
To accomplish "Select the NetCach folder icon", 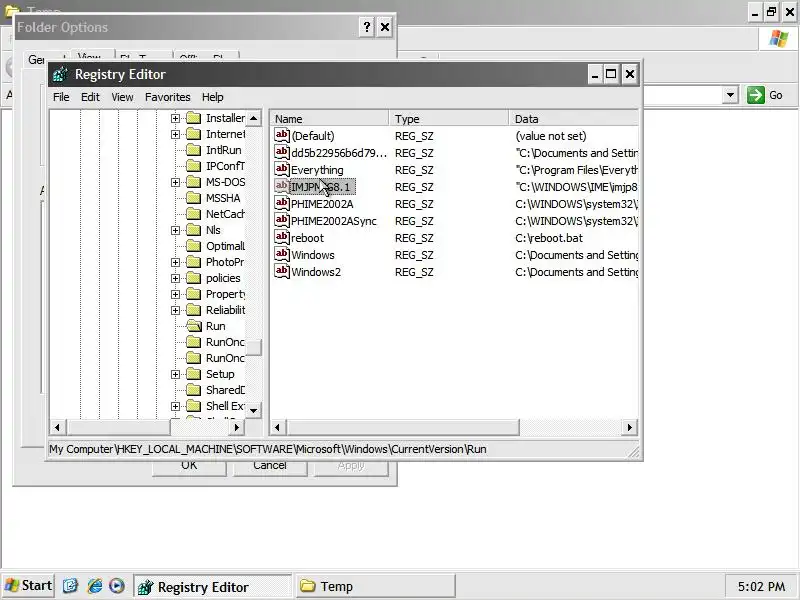I will pos(193,214).
